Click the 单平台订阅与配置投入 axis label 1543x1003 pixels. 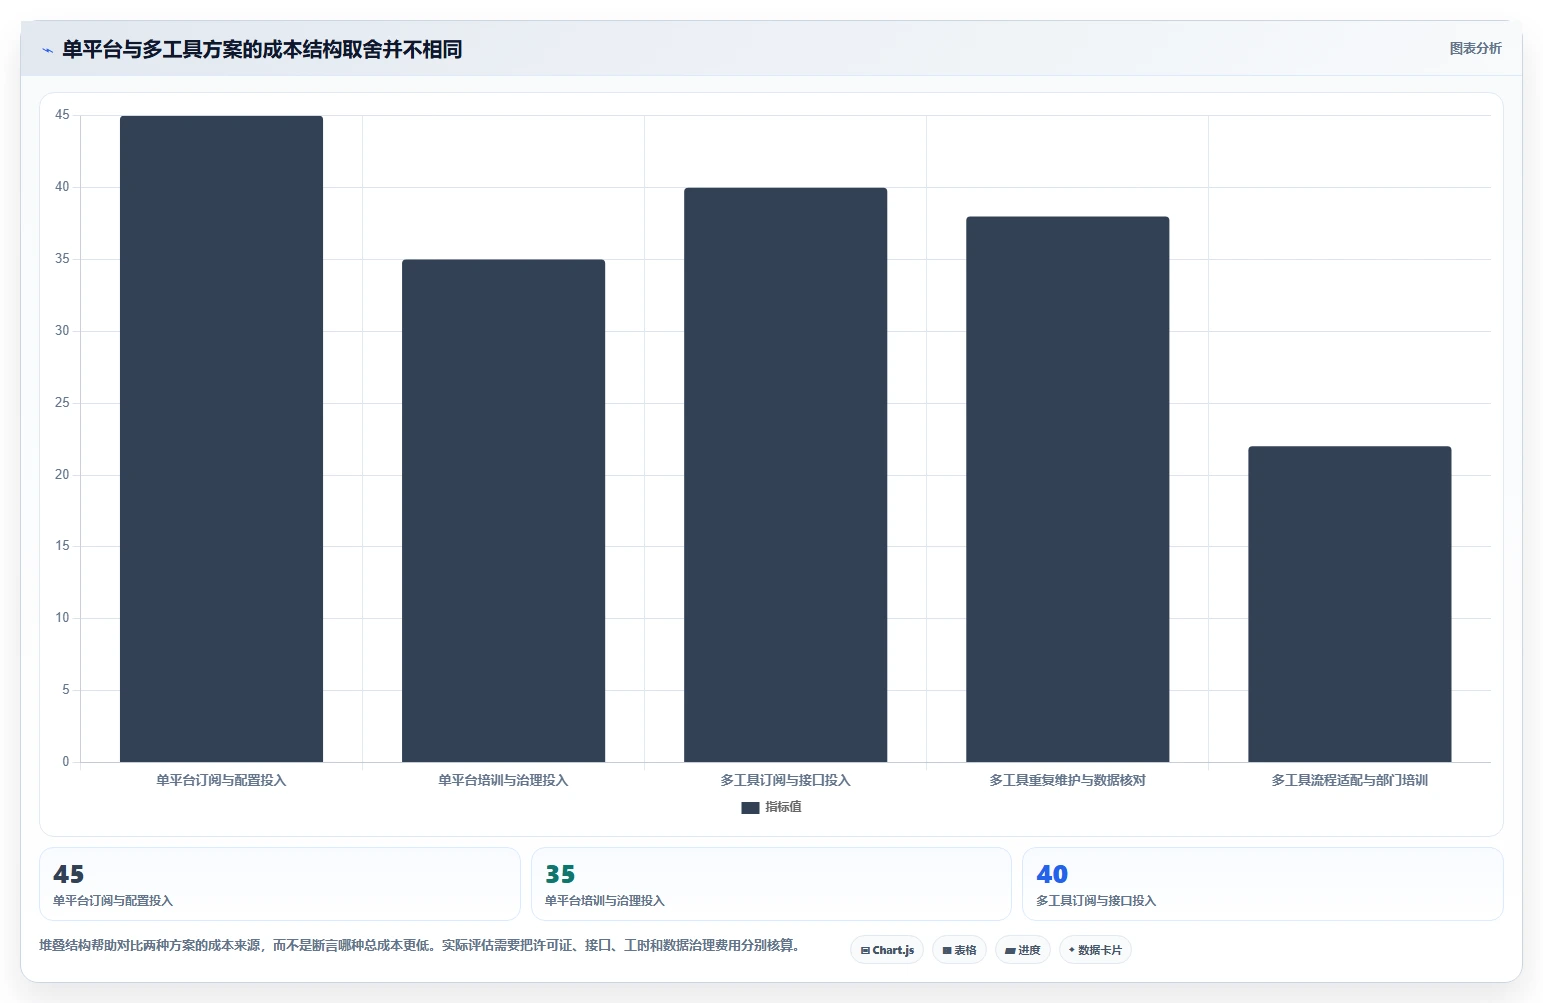coord(221,780)
